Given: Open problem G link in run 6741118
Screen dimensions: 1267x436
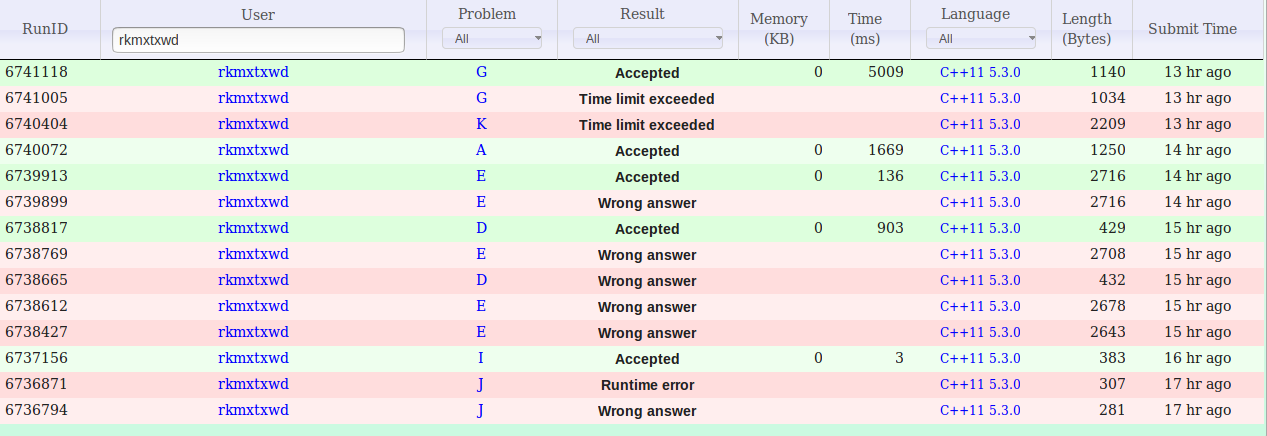Looking at the screenshot, I should 481,72.
